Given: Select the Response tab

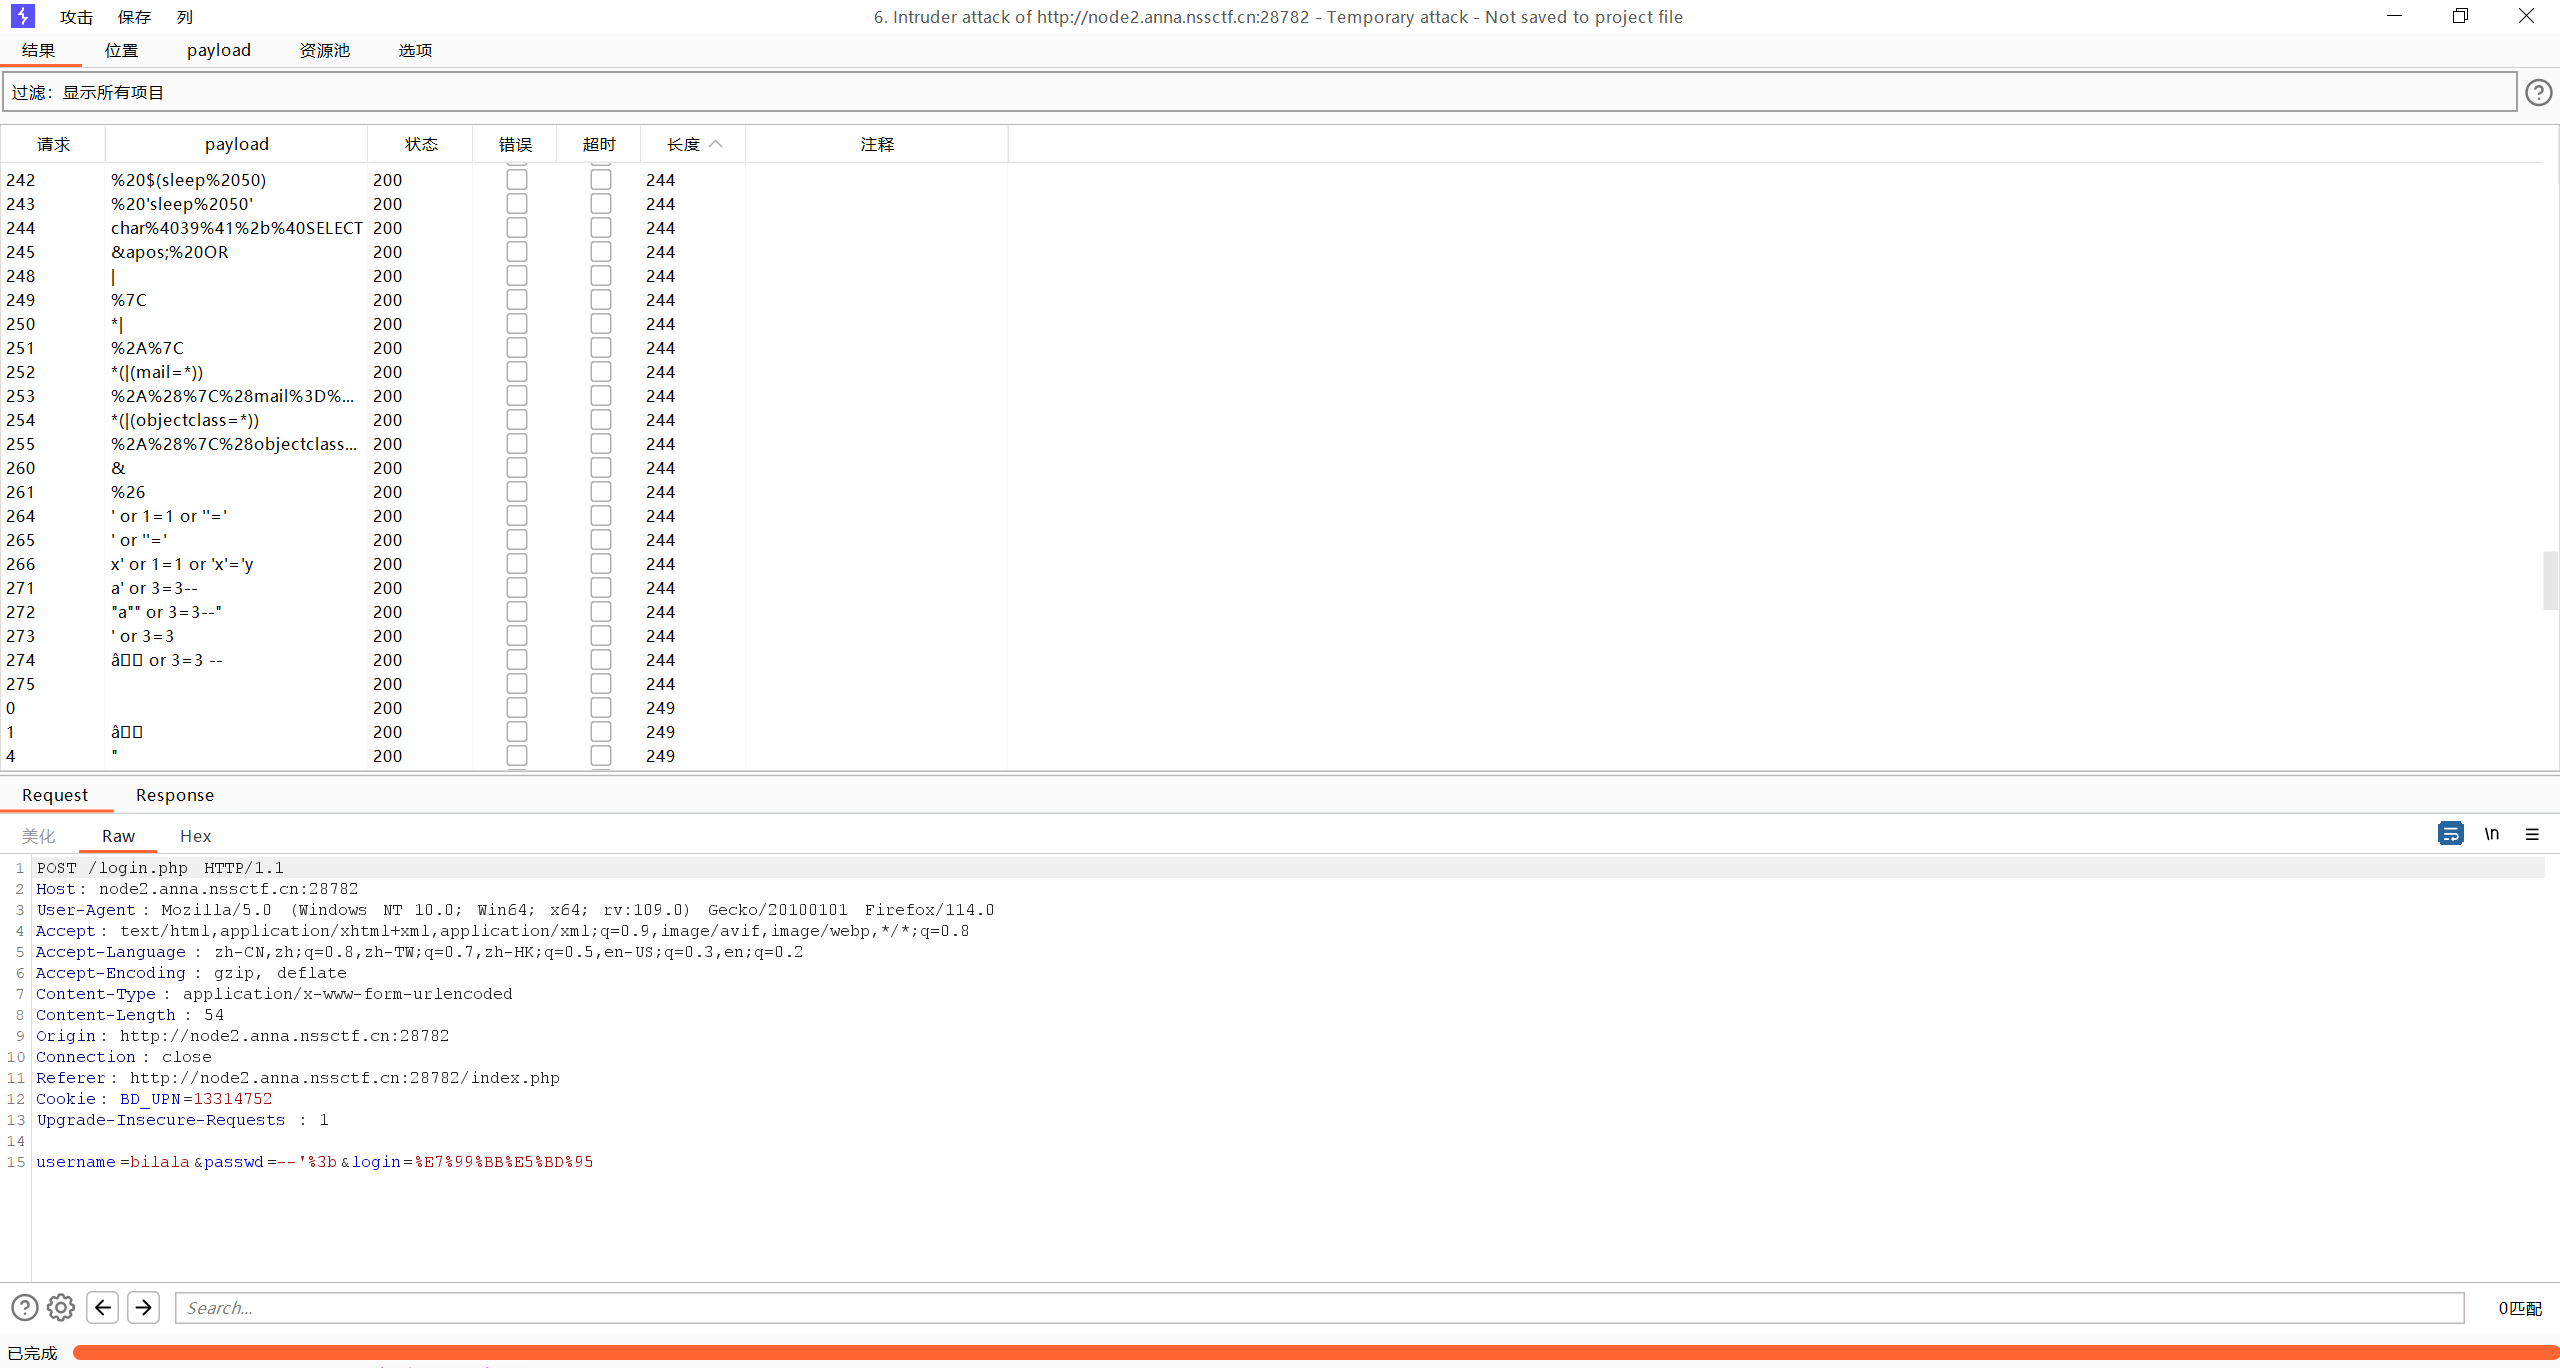Looking at the screenshot, I should coord(175,795).
